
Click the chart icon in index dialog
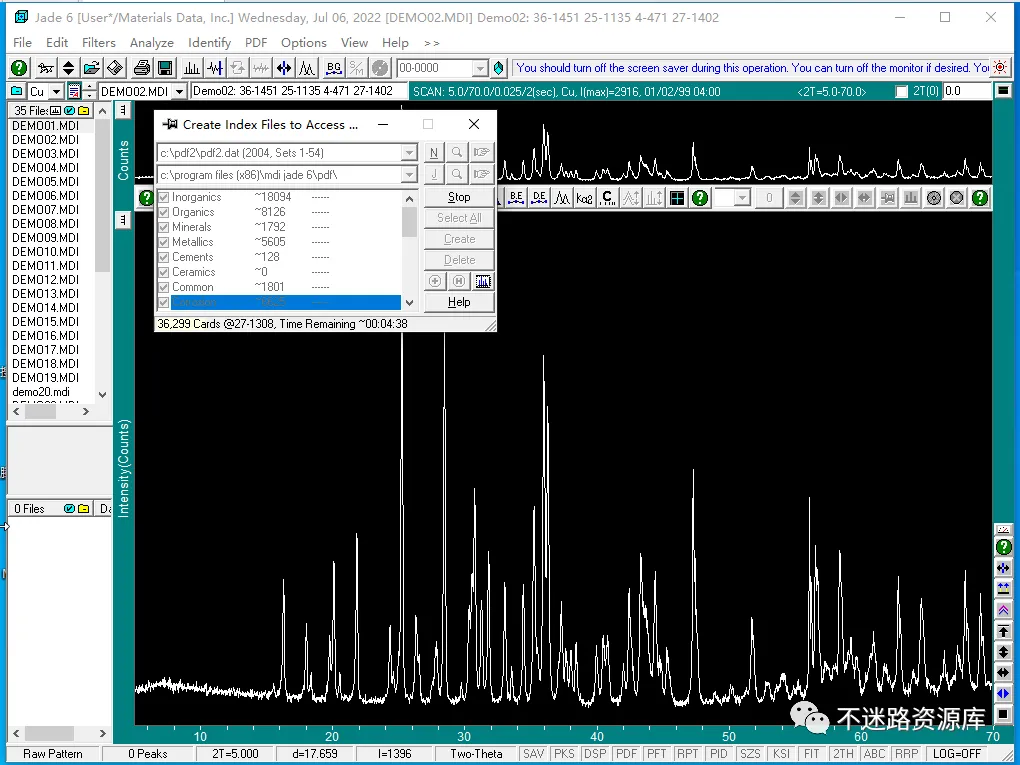point(483,281)
